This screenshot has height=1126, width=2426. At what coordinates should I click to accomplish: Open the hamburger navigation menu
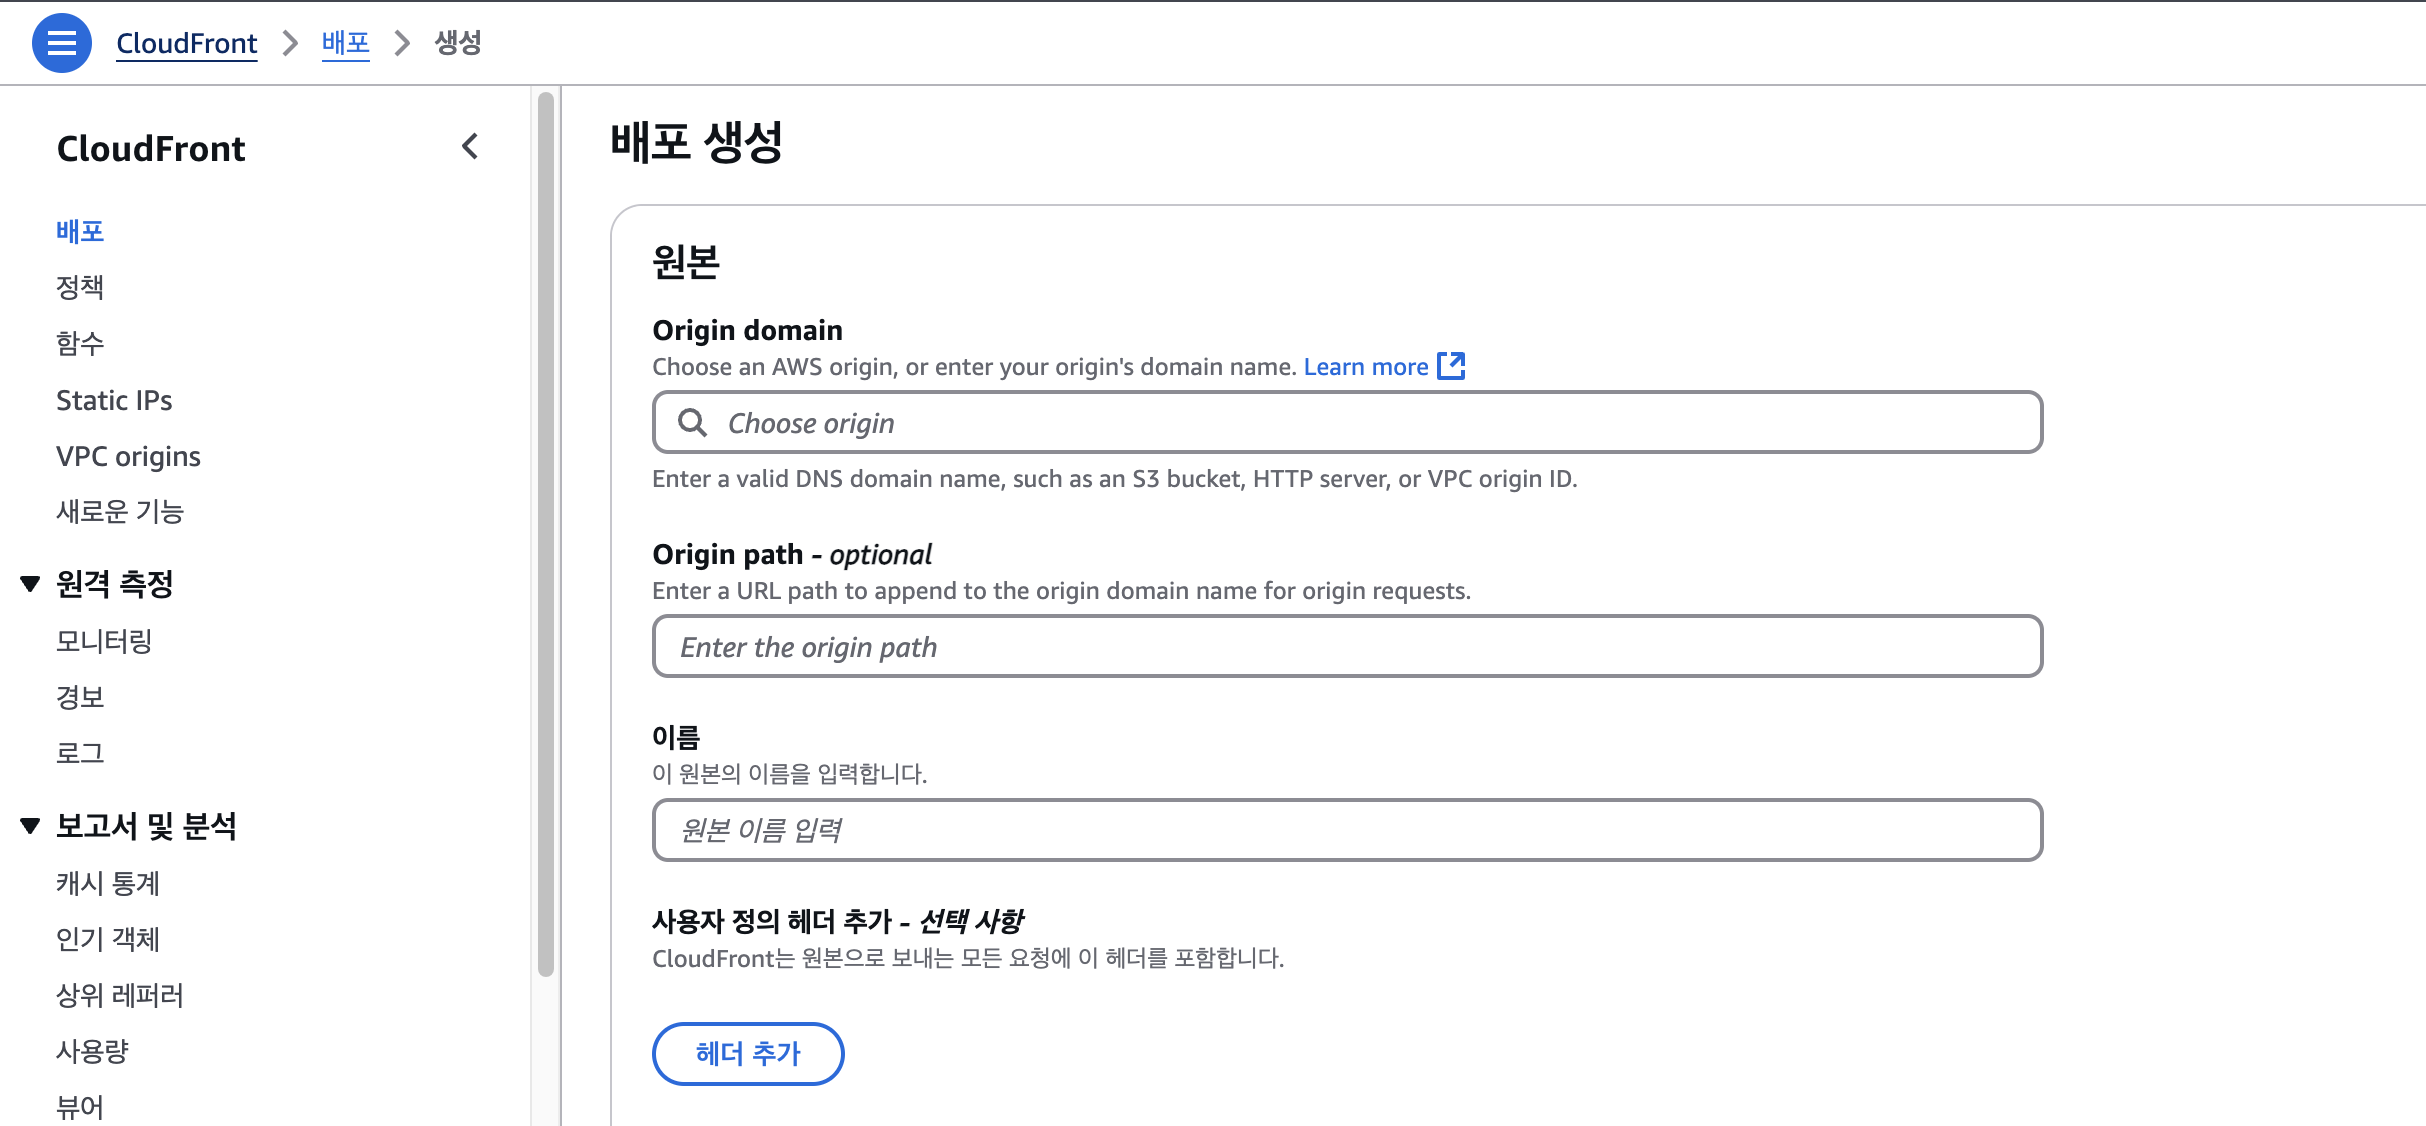click(62, 43)
